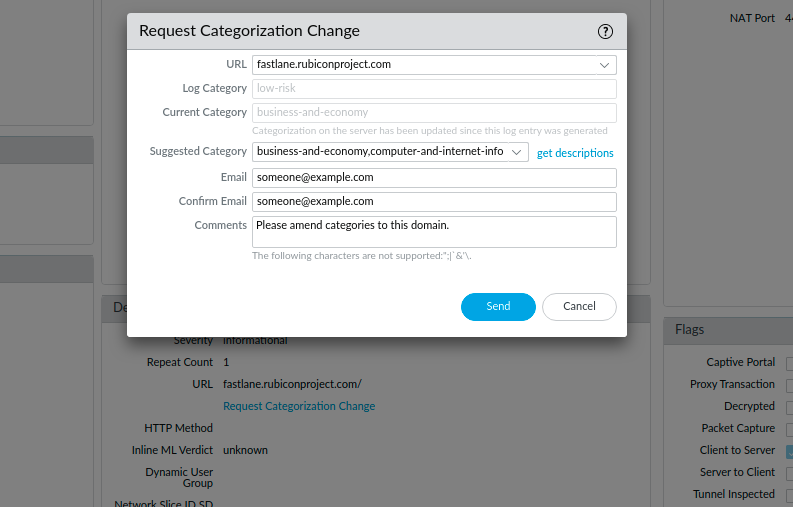Focus the Confirm Email field

(433, 202)
